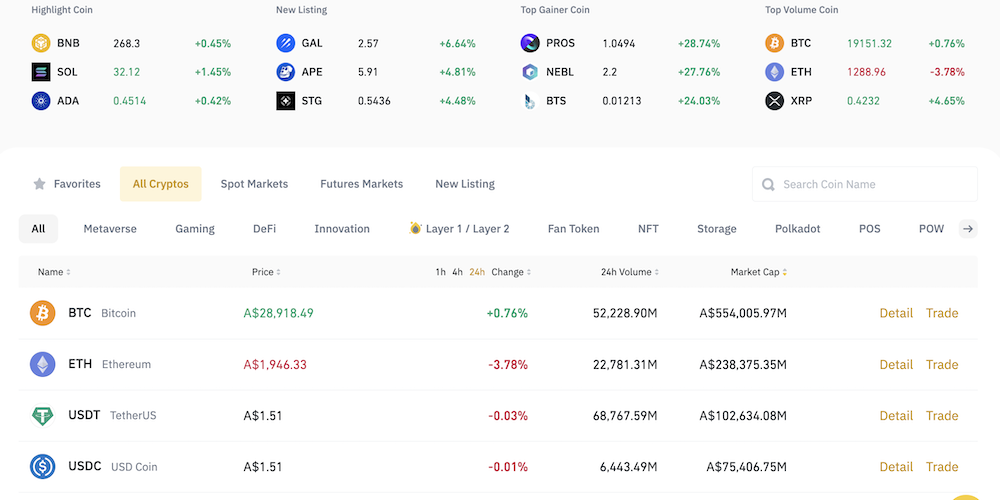Switch to the Spot Markets tab
This screenshot has height=500, width=1000.
pos(254,184)
